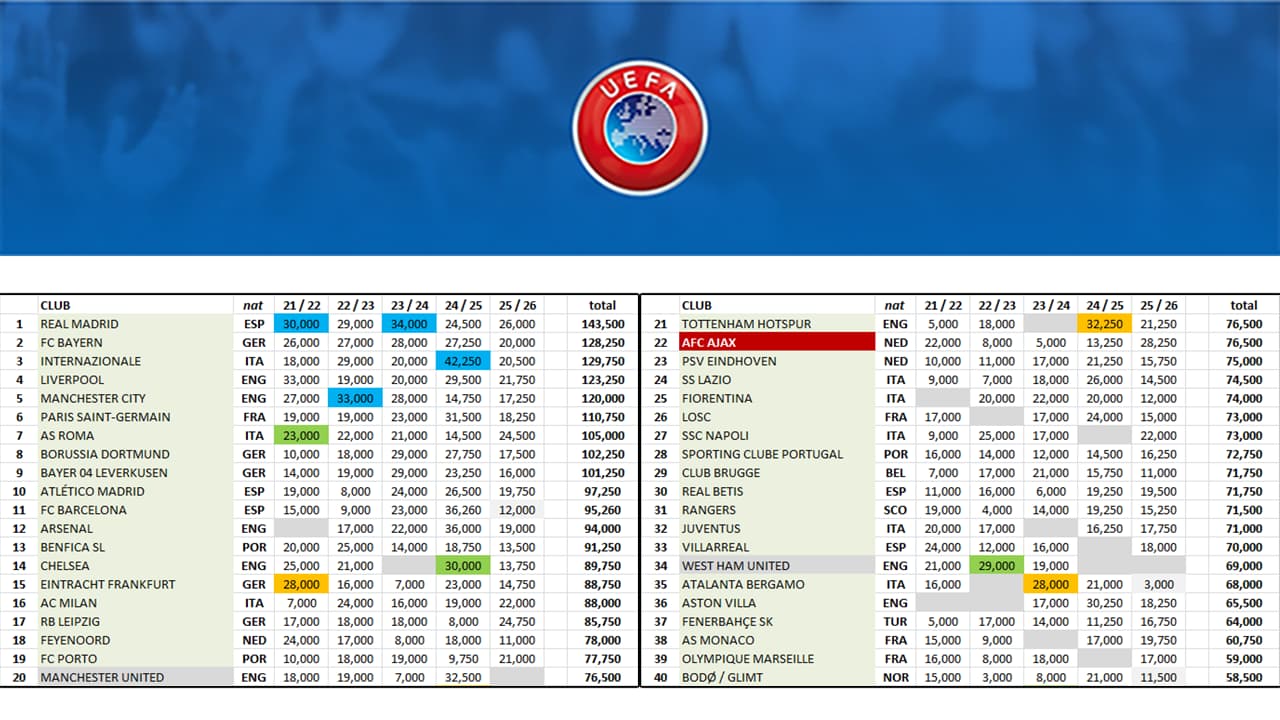The image size is (1280, 720).
Task: Select Tottenham's orange 32,250 cell
Action: [1105, 324]
